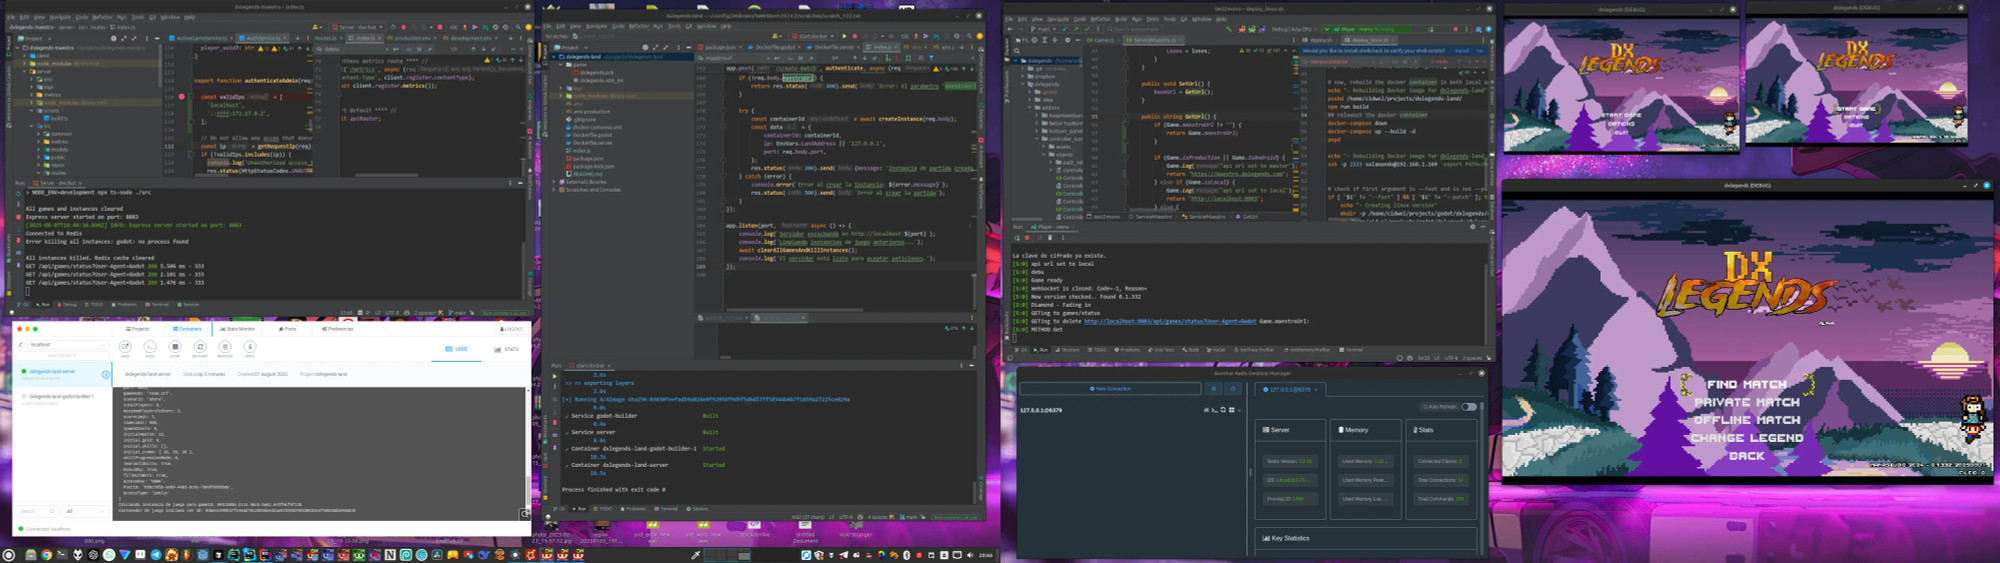The image size is (2000, 563).
Task: Select the LOGS tab for the container
Action: [456, 349]
